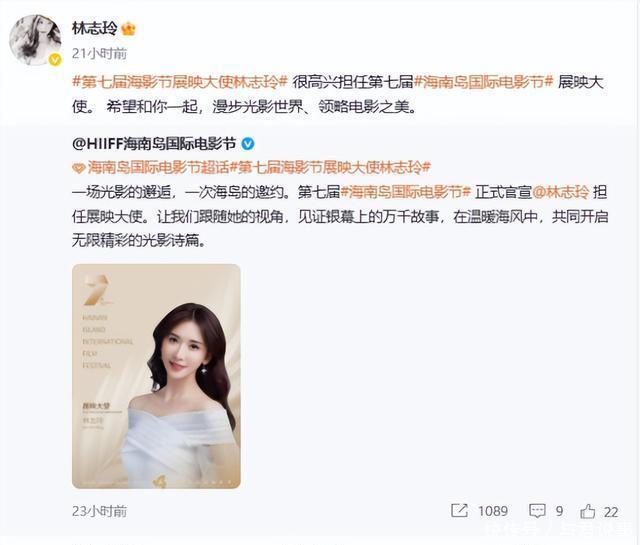Viewport: 640px width, 545px height.
Task: Click the super topic diamond icon
Action: pos(79,168)
